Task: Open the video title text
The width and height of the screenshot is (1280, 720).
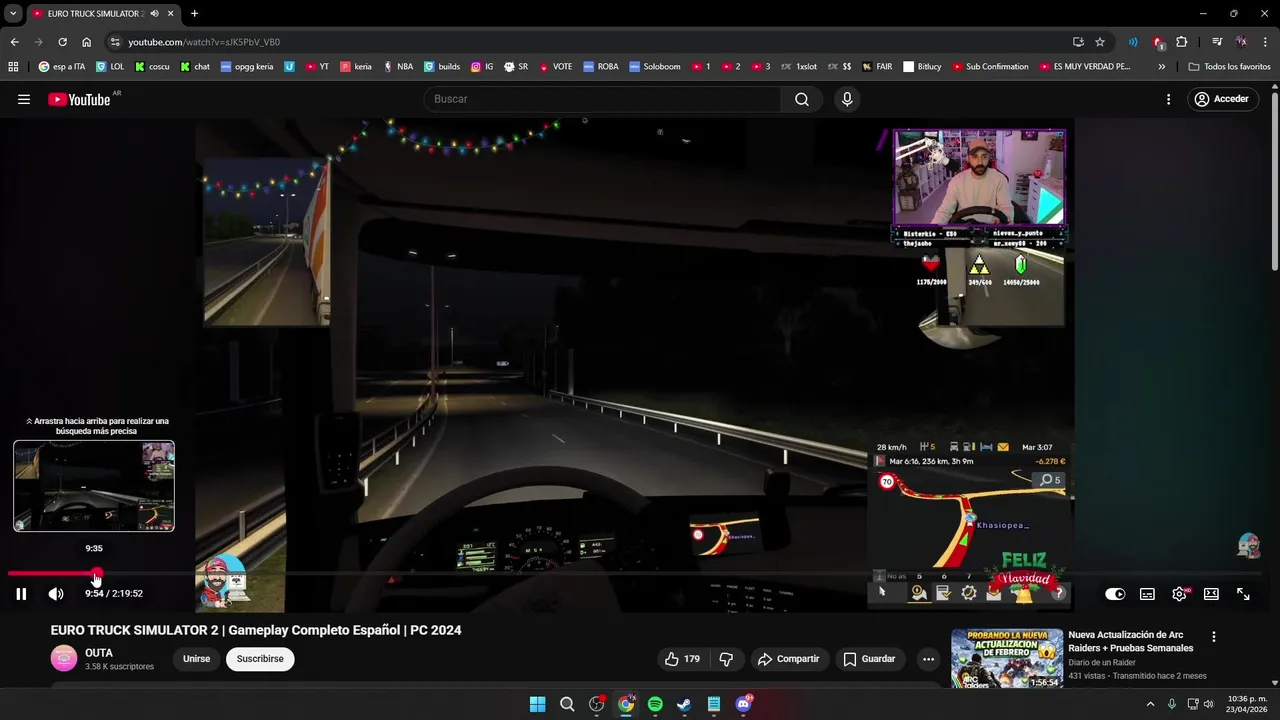Action: coord(256,630)
